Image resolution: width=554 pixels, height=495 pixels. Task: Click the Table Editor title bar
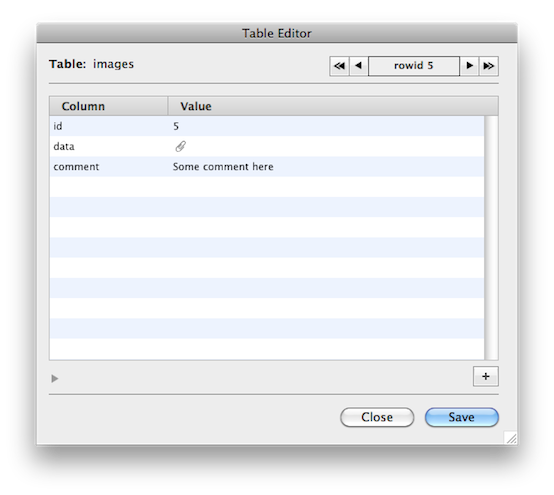pyautogui.click(x=277, y=33)
